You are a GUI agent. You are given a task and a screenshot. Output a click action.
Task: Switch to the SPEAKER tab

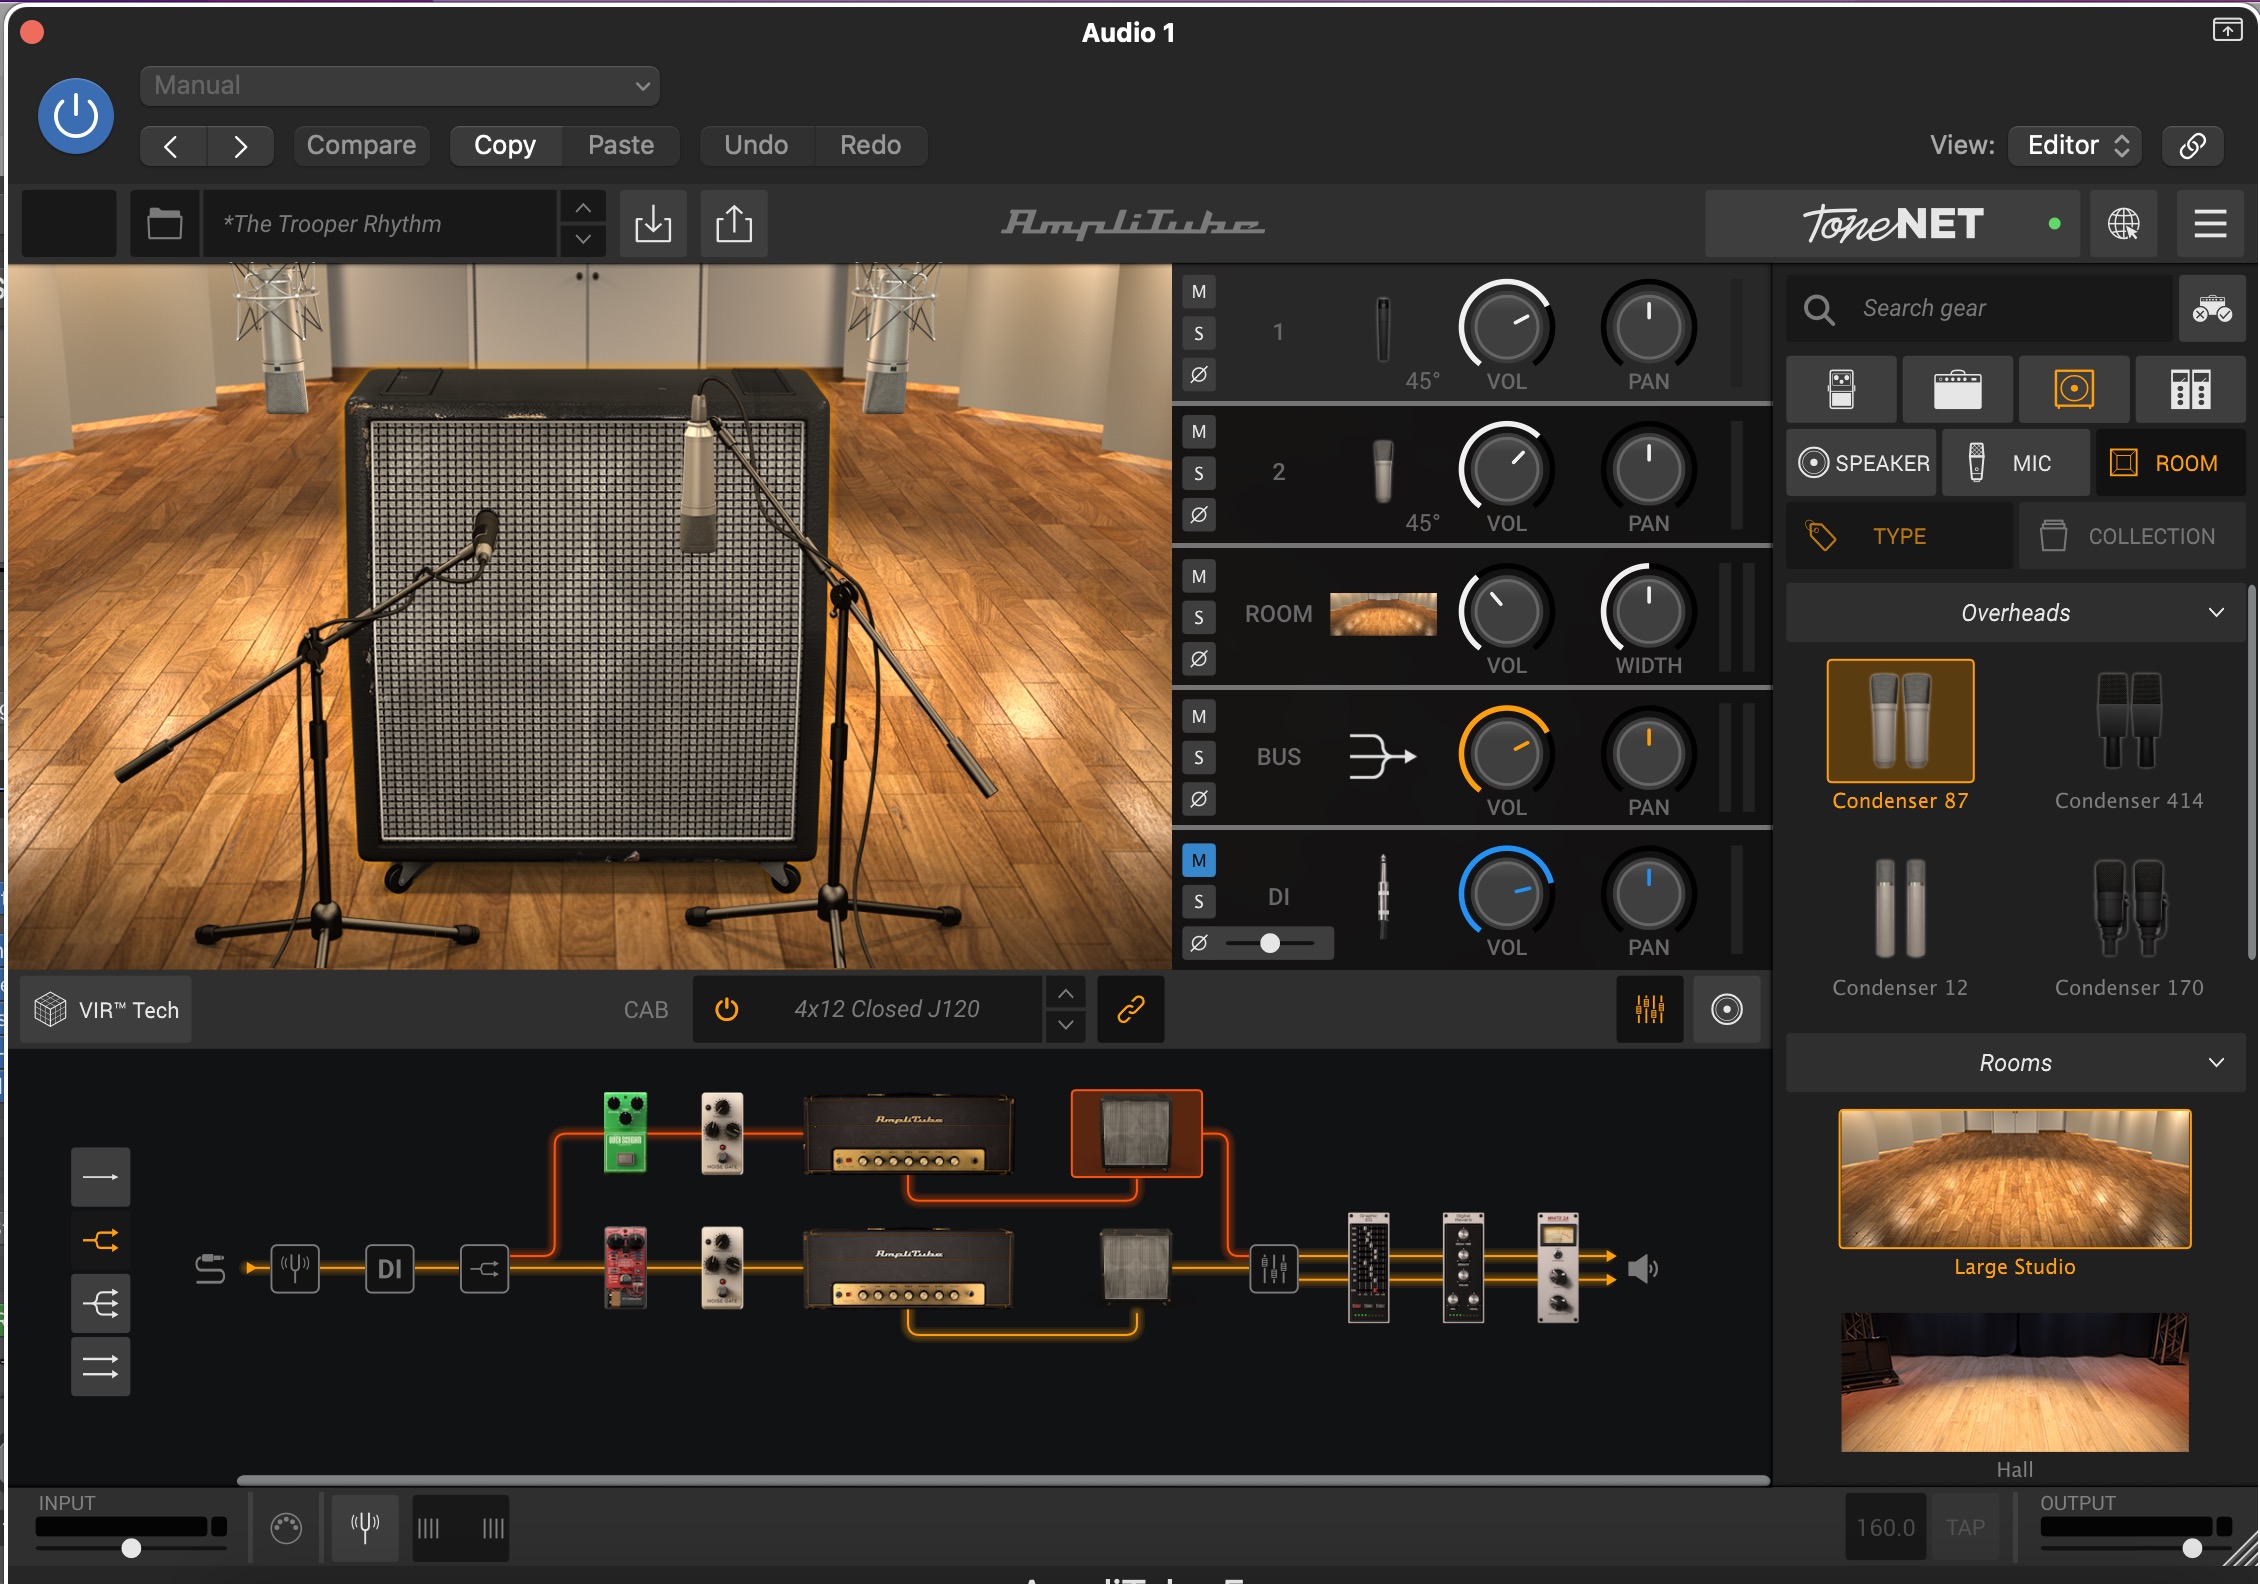(x=1862, y=463)
